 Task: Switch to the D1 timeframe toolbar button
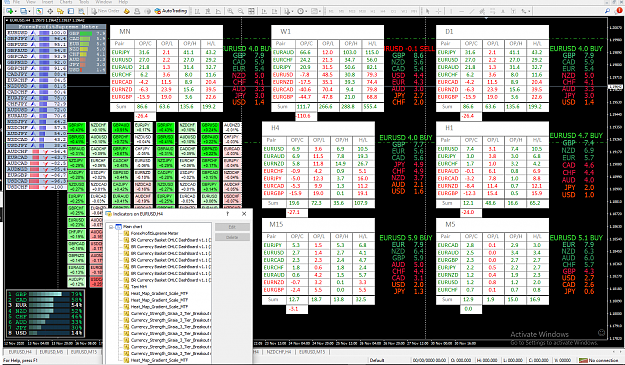(393, 11)
